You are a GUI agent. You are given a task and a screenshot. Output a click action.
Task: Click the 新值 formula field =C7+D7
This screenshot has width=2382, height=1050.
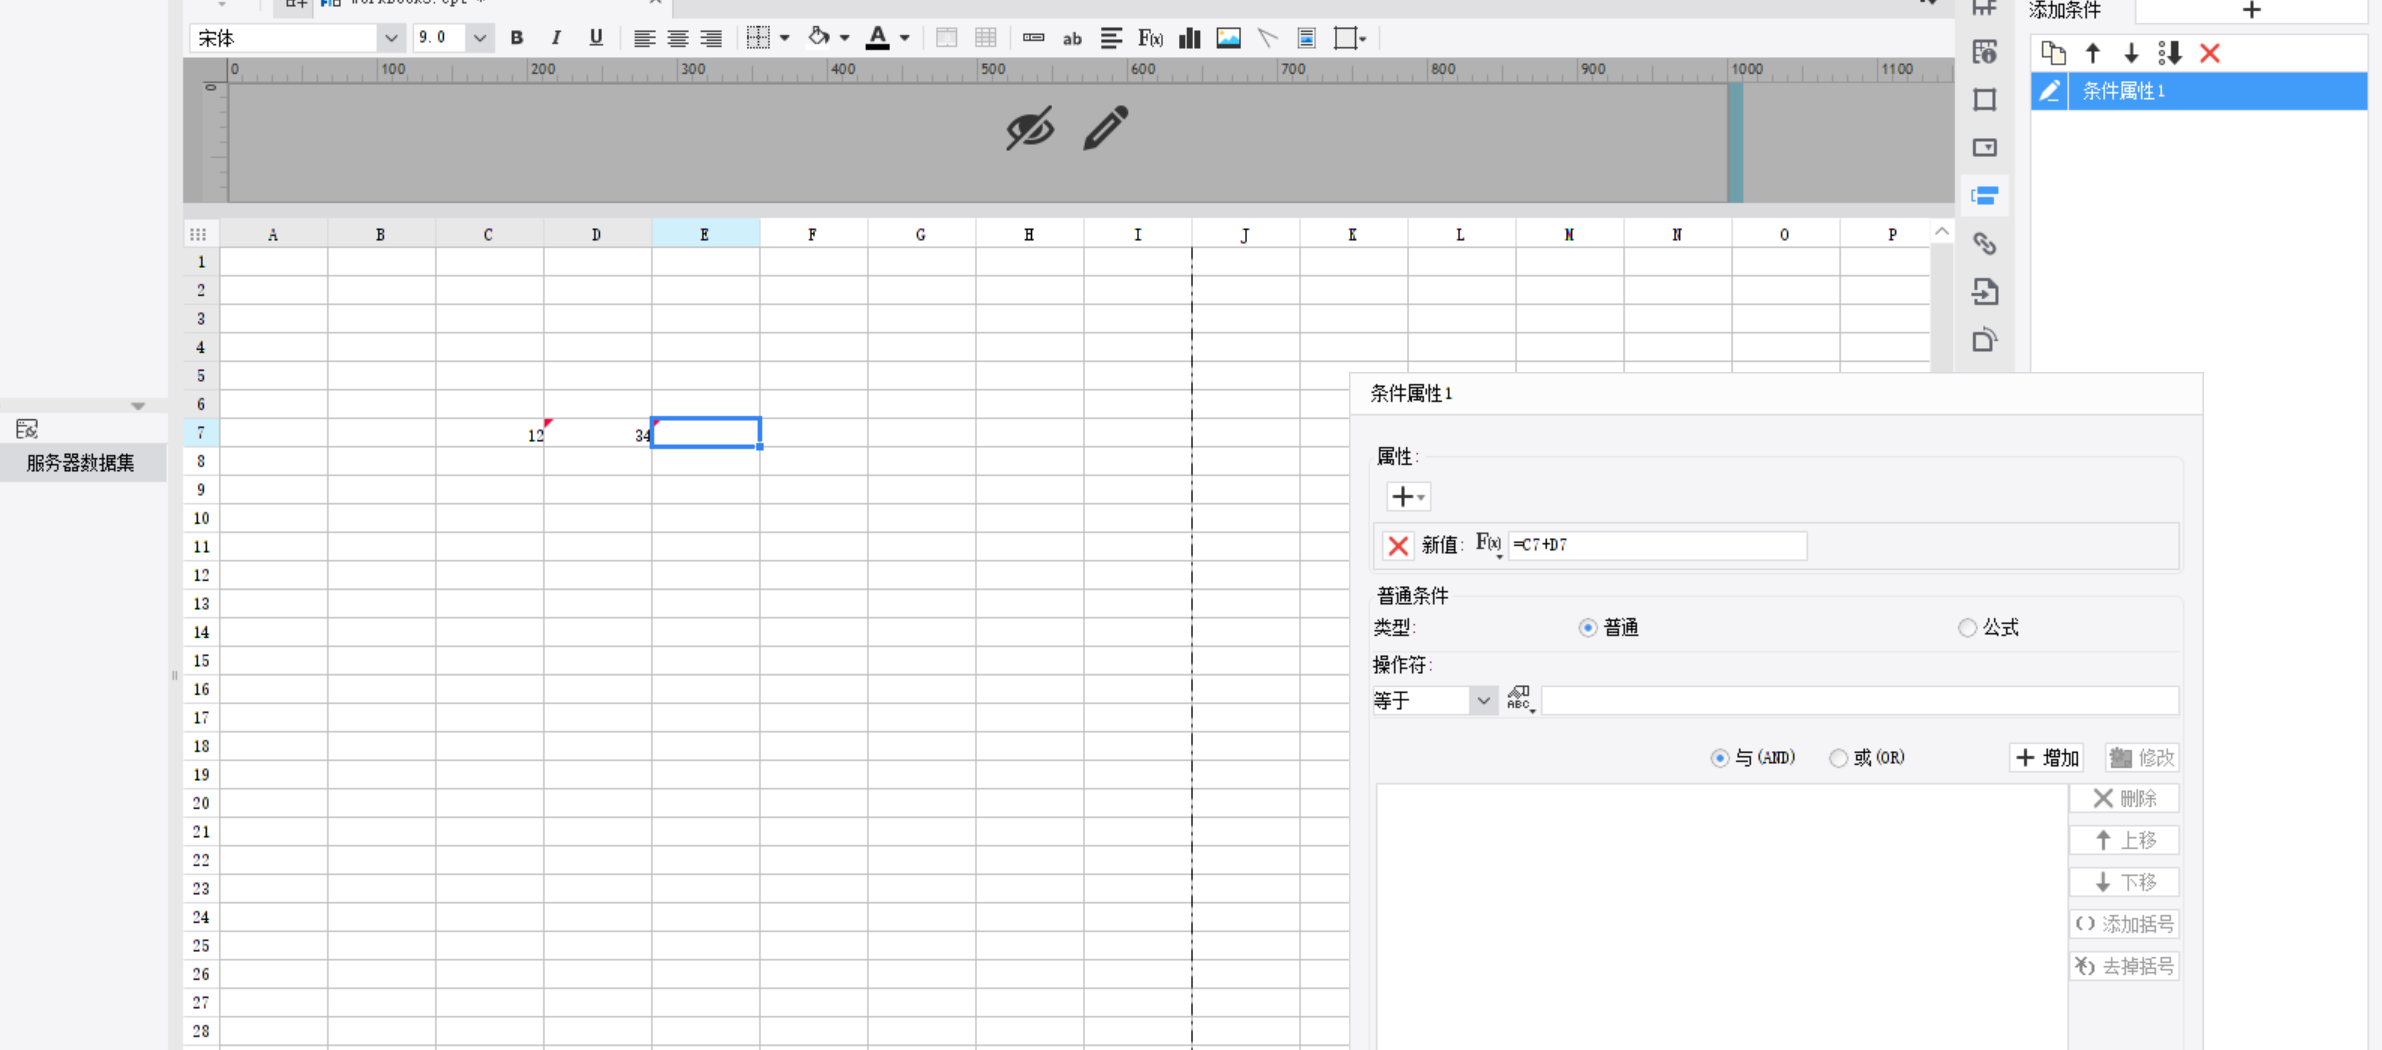point(1657,545)
